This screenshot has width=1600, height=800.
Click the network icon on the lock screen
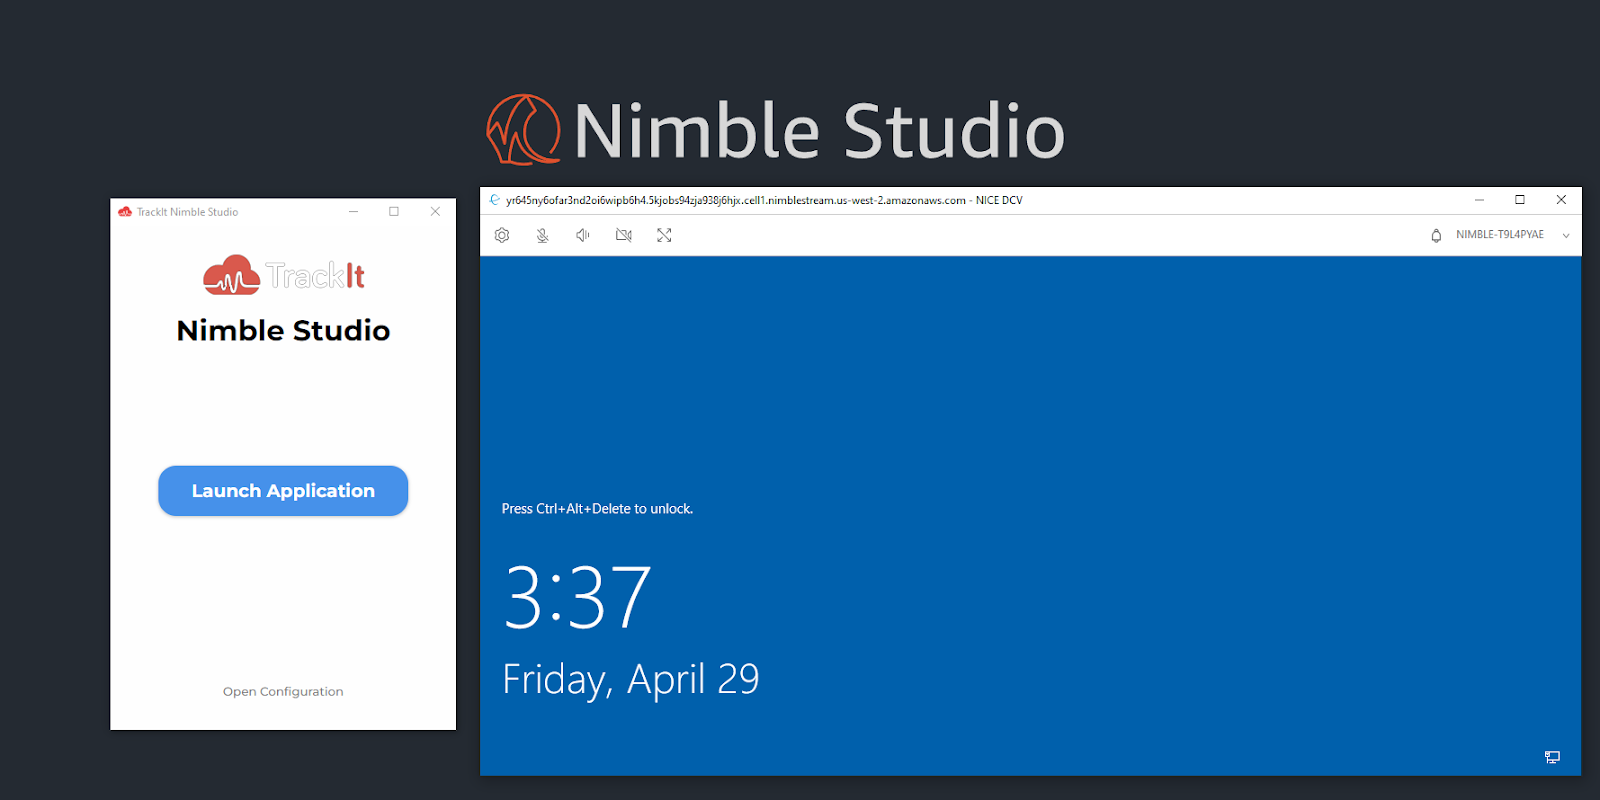tap(1552, 757)
